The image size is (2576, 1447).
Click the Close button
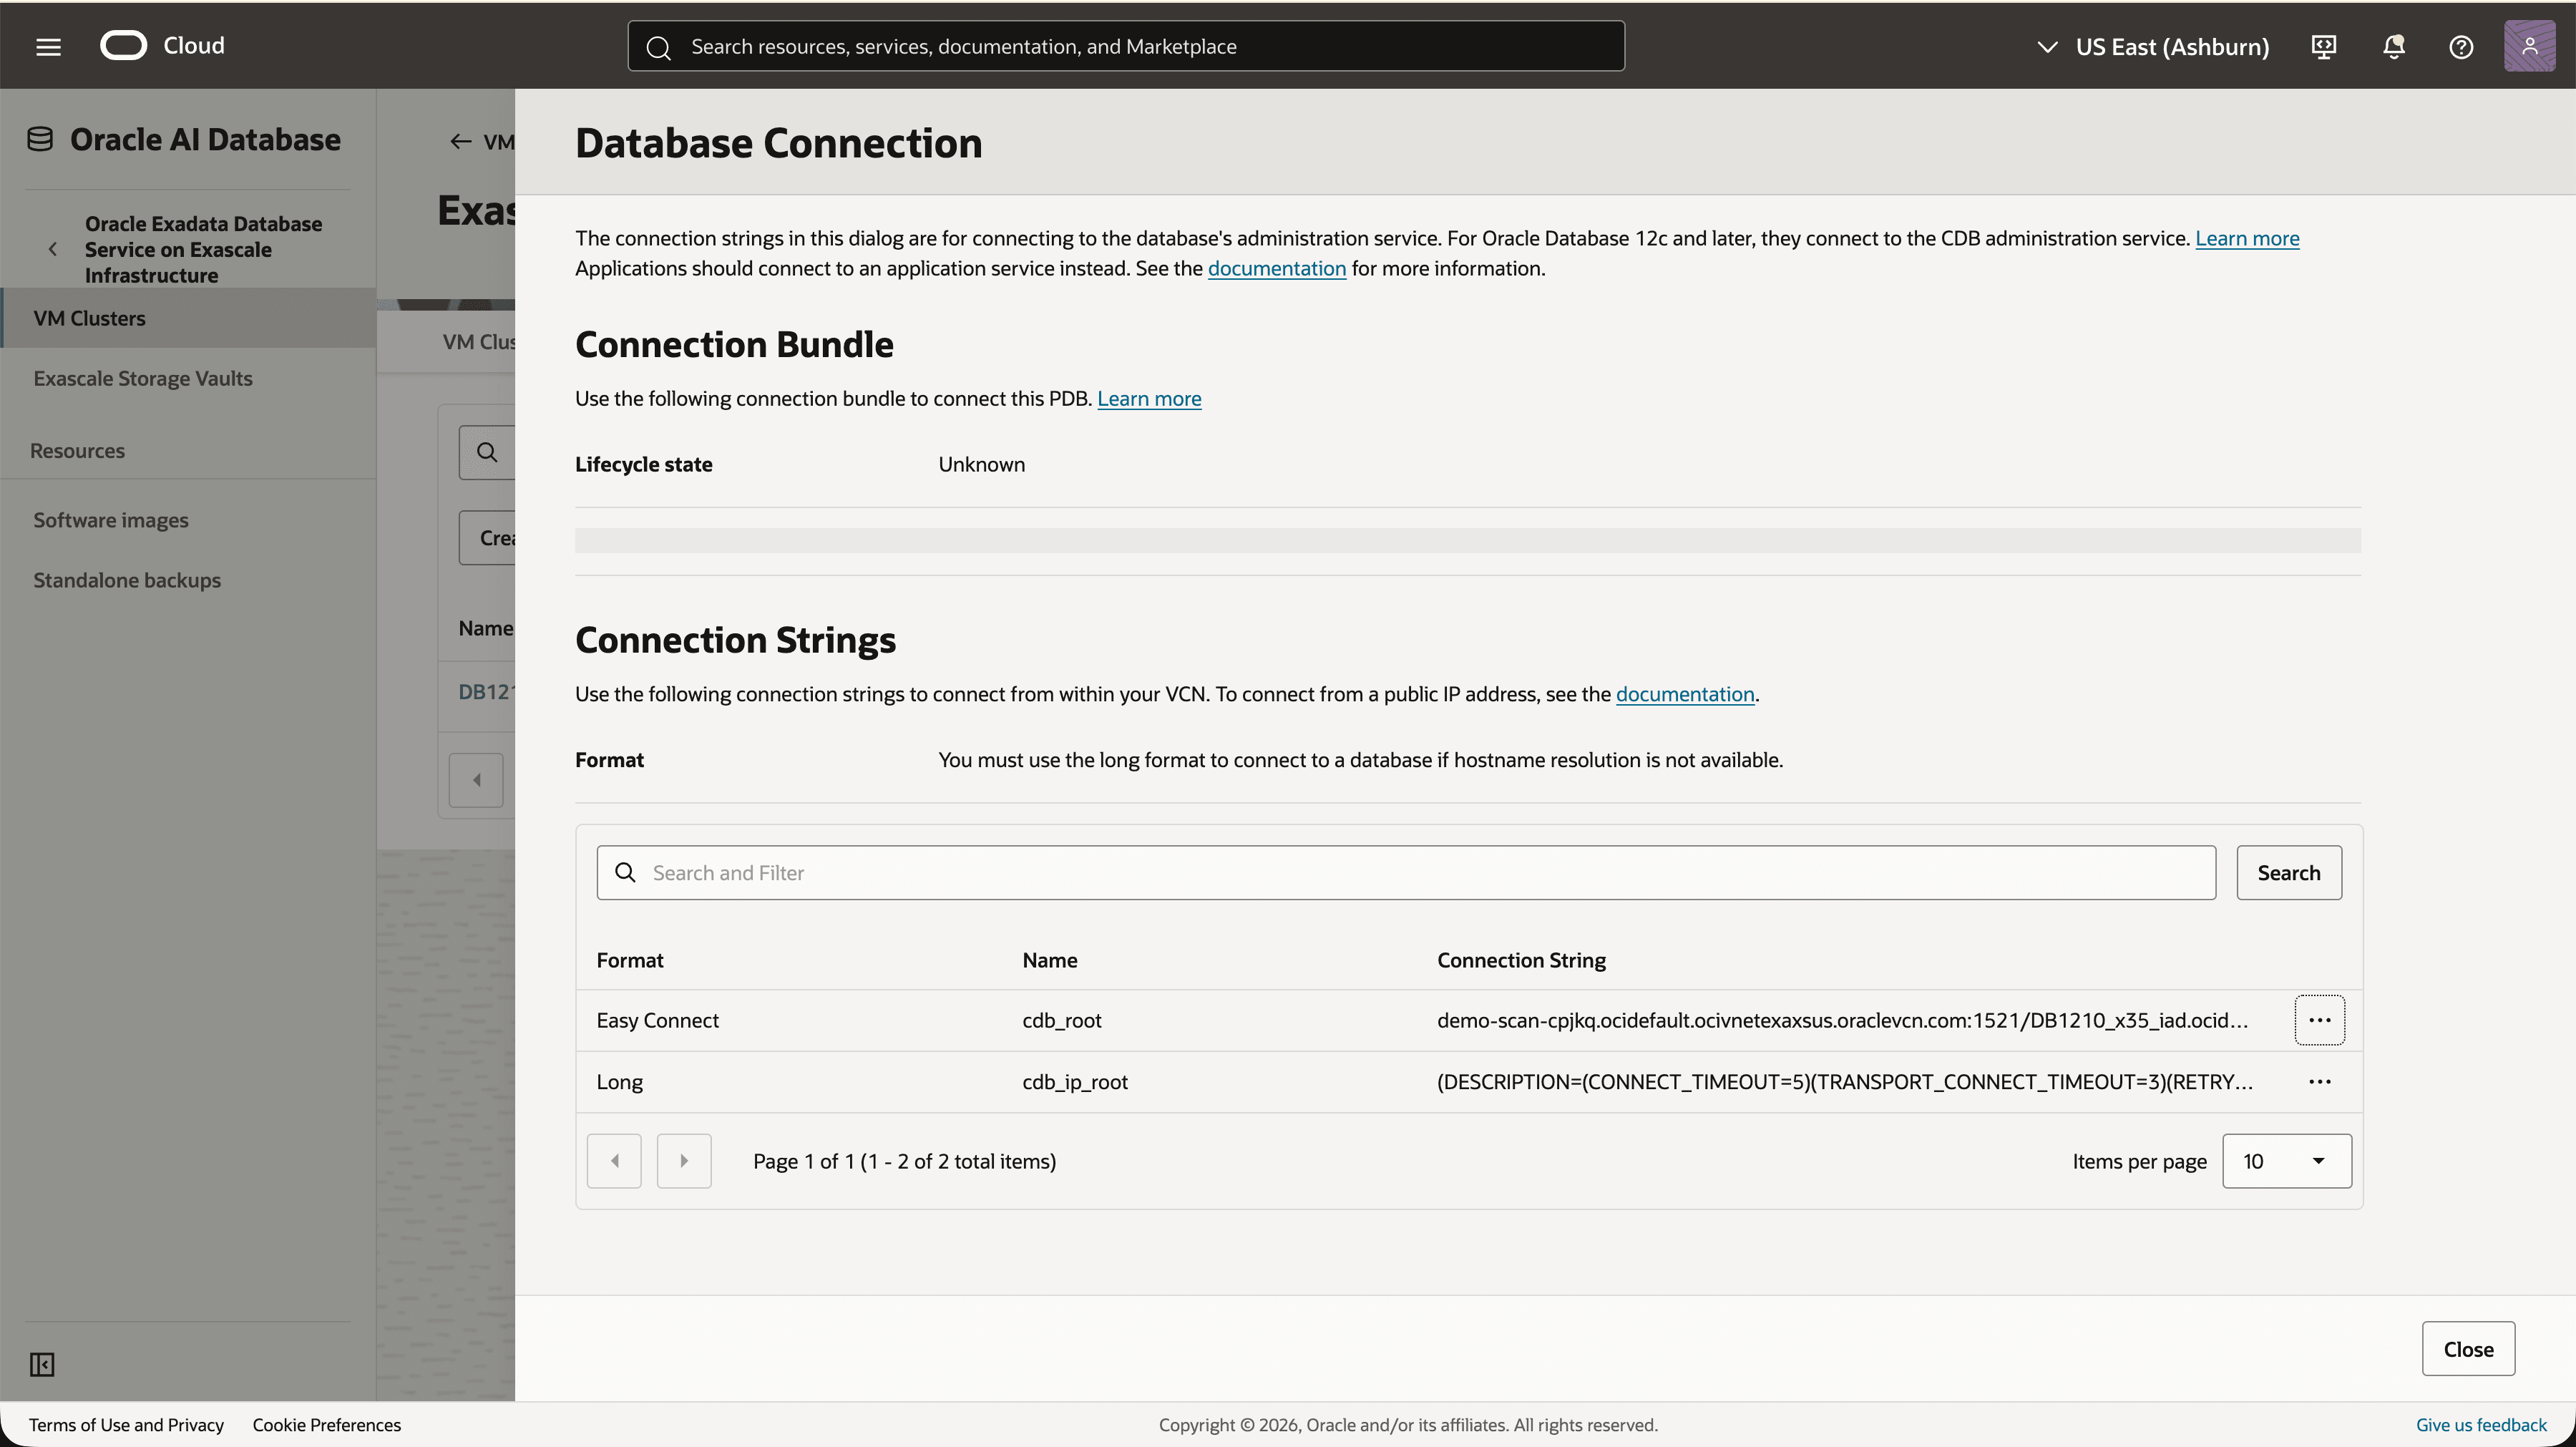tap(2468, 1348)
